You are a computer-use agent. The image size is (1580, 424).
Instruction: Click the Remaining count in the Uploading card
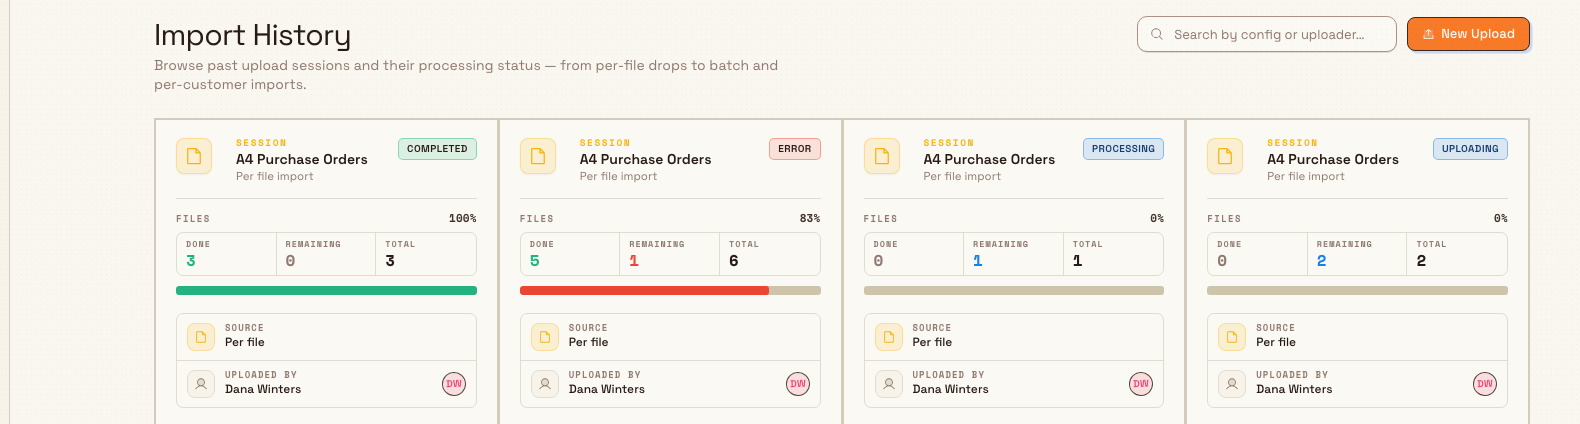click(1322, 261)
